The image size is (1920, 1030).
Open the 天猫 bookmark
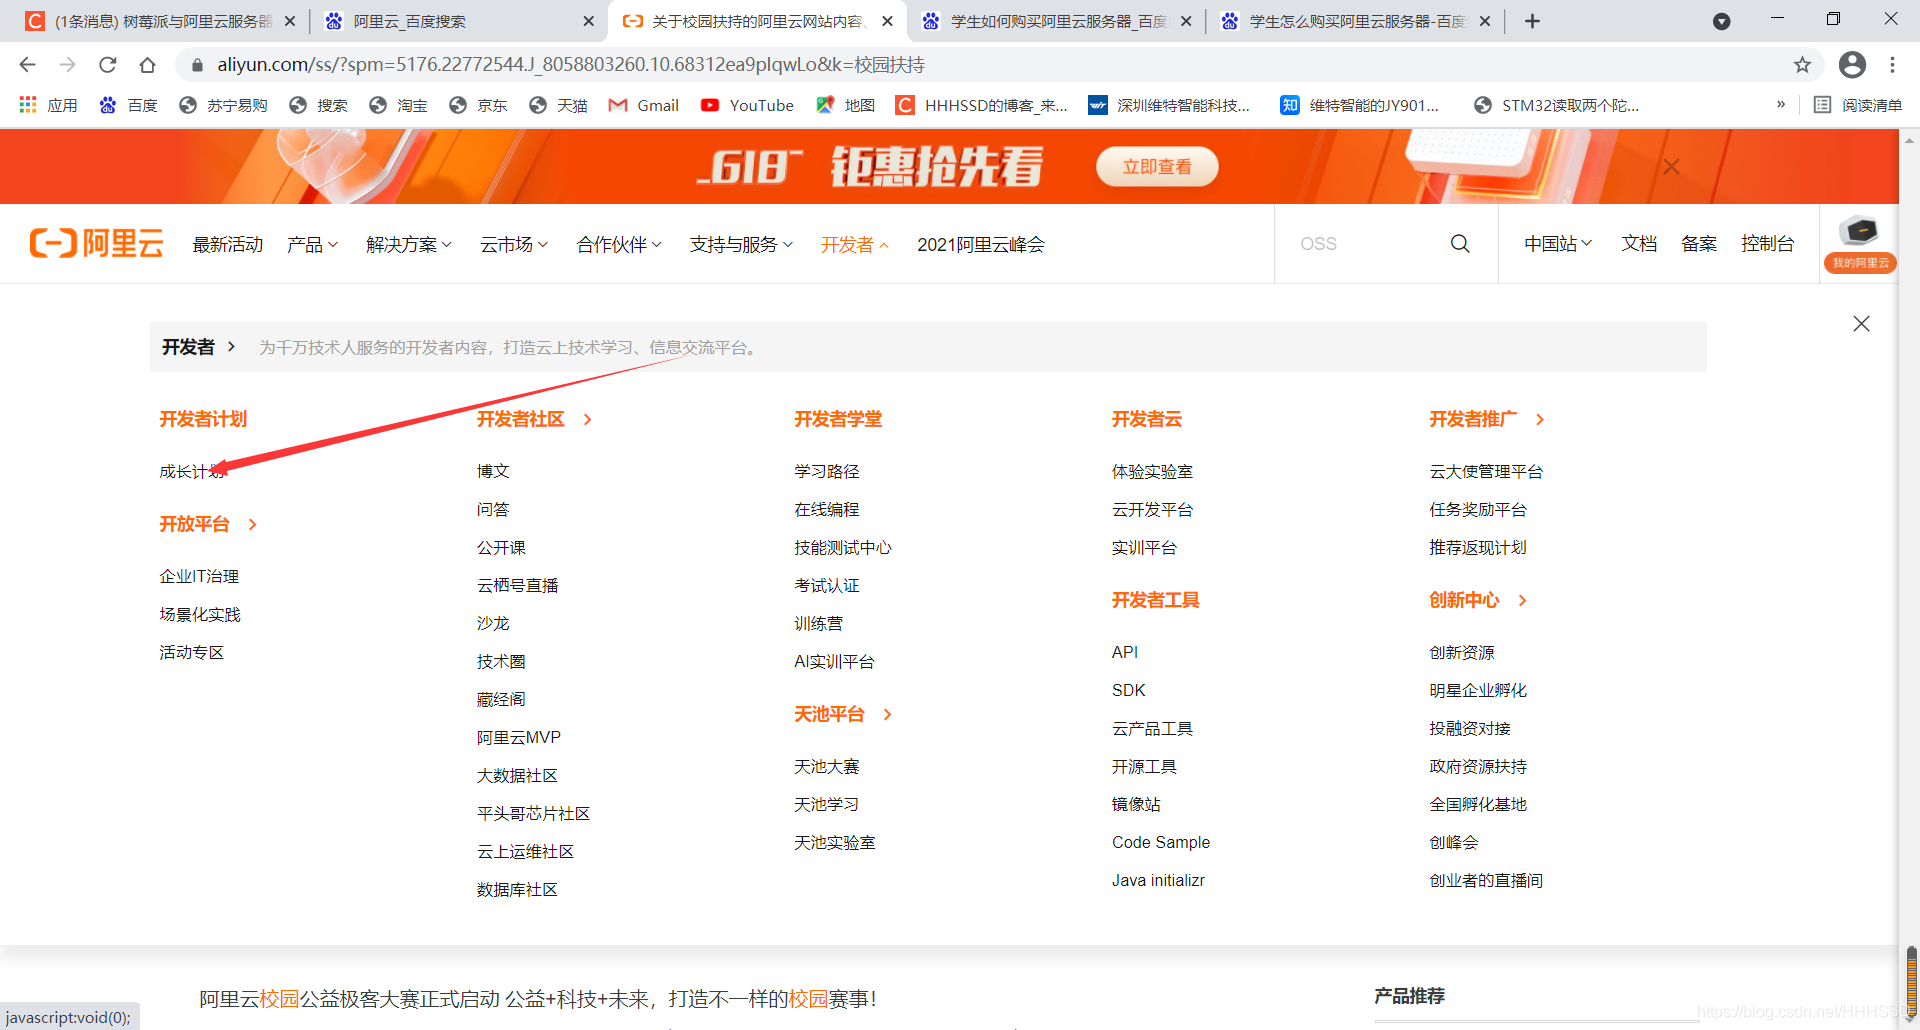[x=558, y=105]
